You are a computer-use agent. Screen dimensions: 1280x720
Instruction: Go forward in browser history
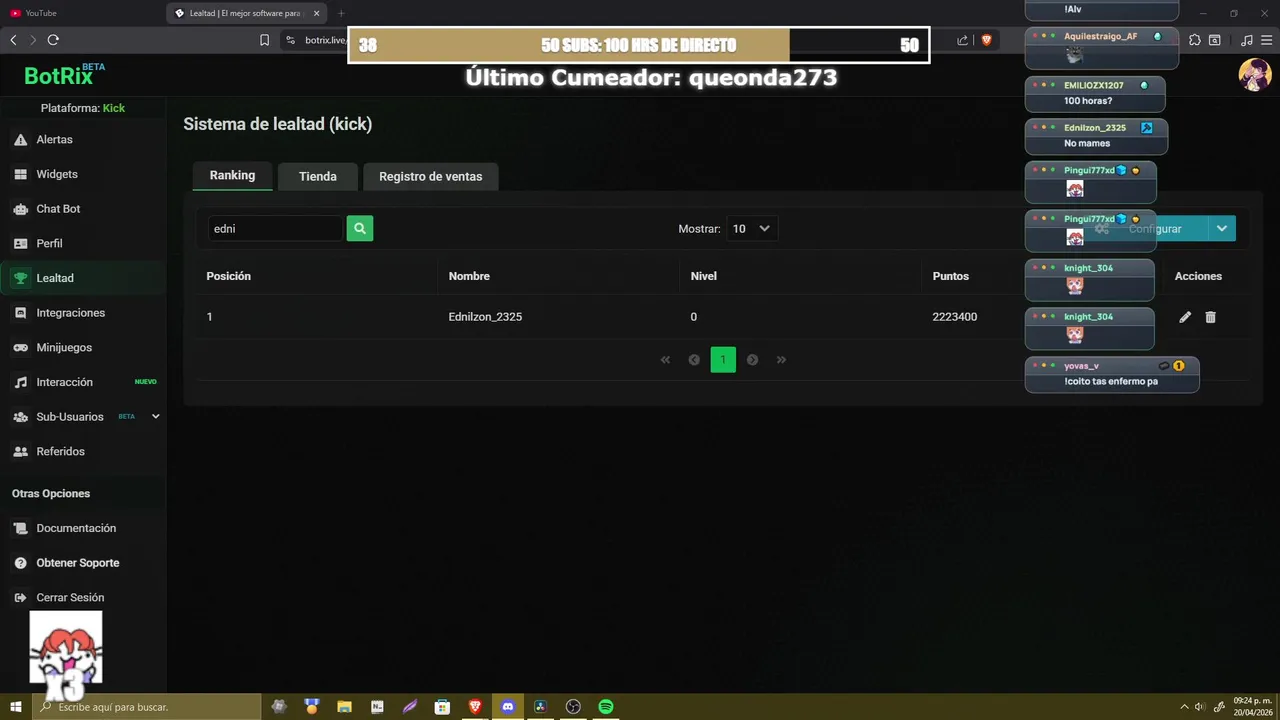point(33,40)
